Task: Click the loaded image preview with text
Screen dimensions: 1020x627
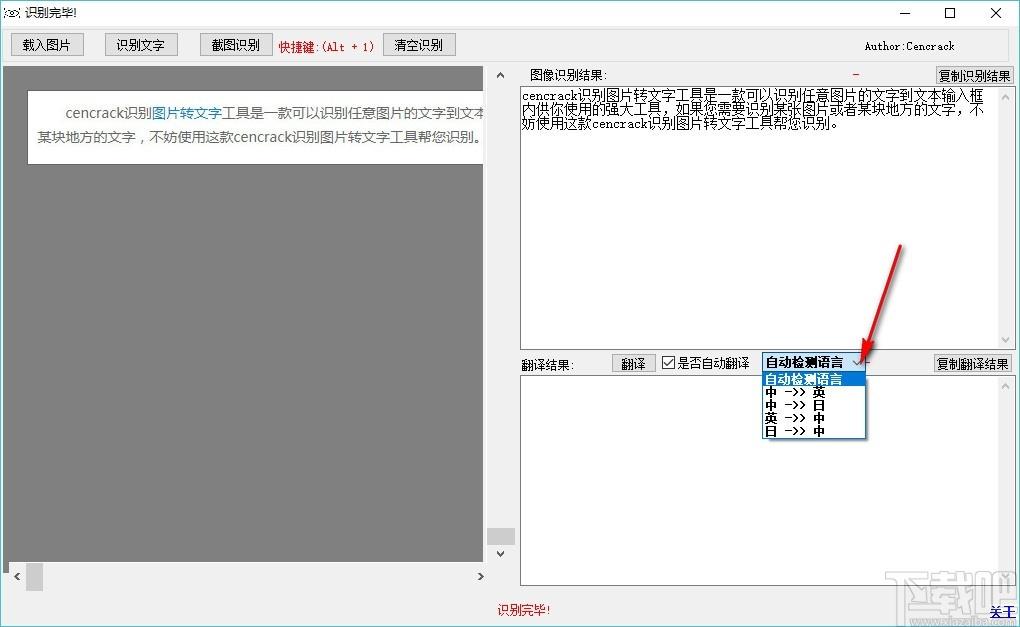Action: [x=255, y=127]
